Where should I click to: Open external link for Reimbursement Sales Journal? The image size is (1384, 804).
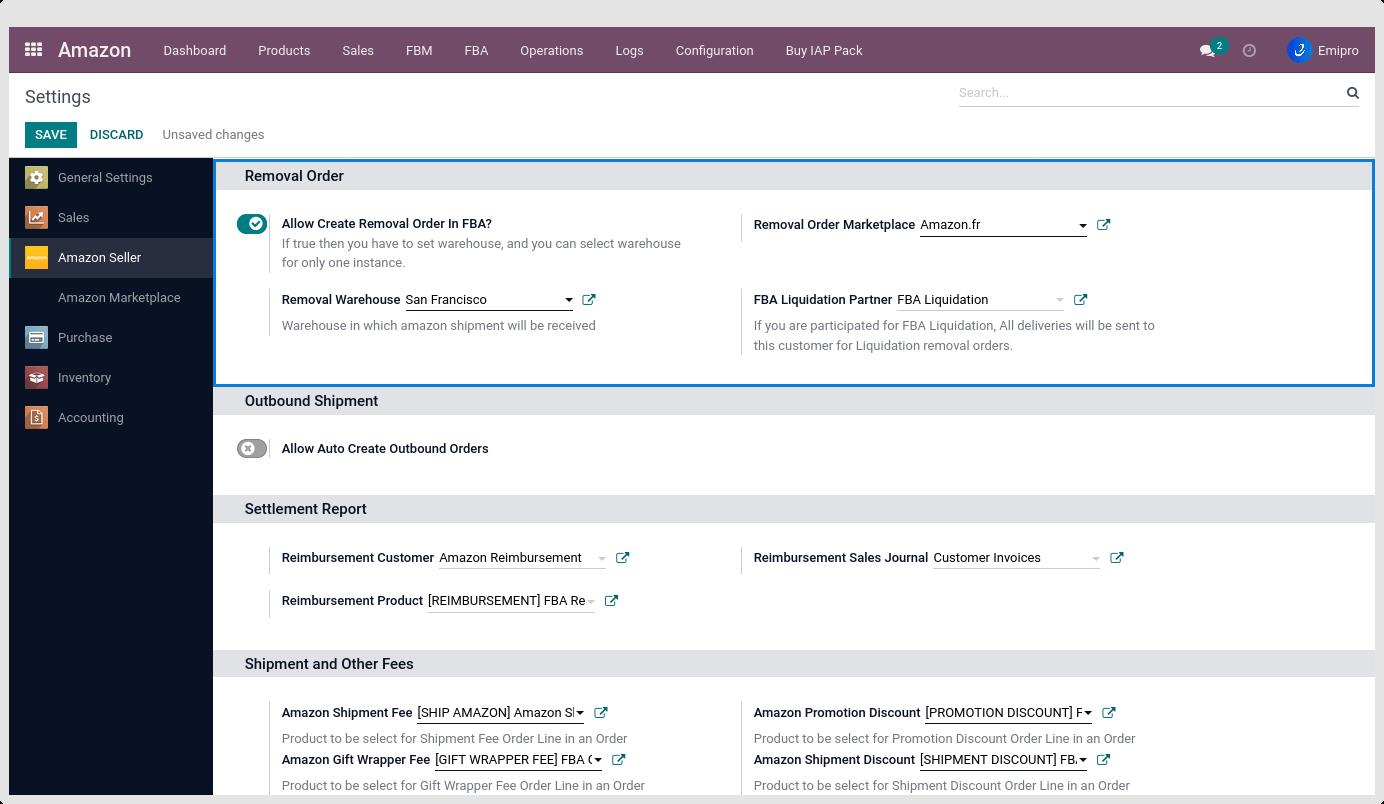tap(1116, 558)
